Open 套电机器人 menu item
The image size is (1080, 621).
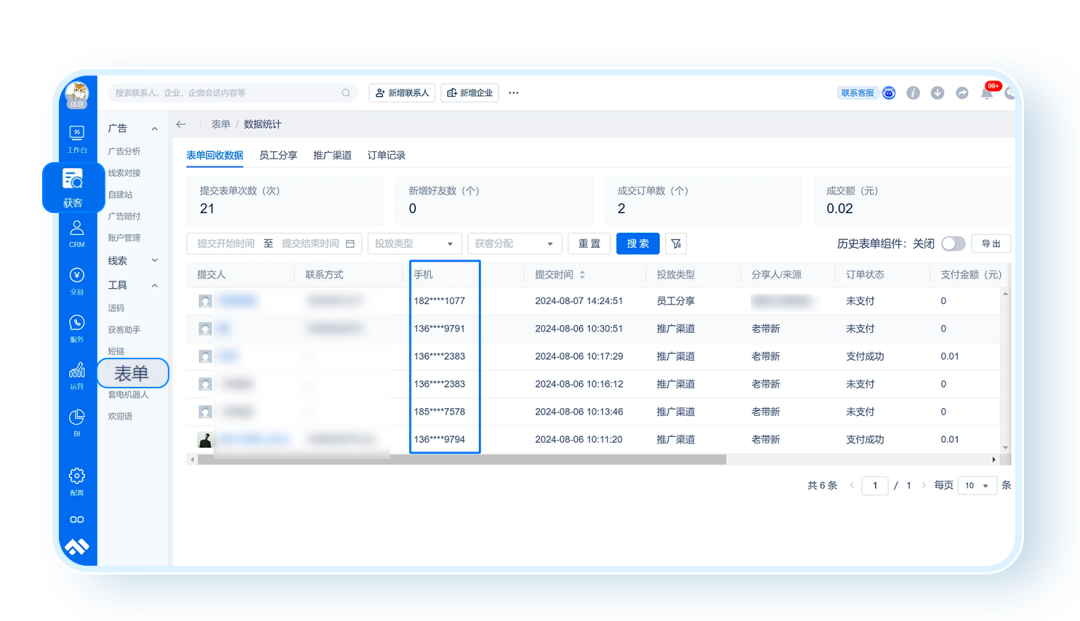click(128, 394)
